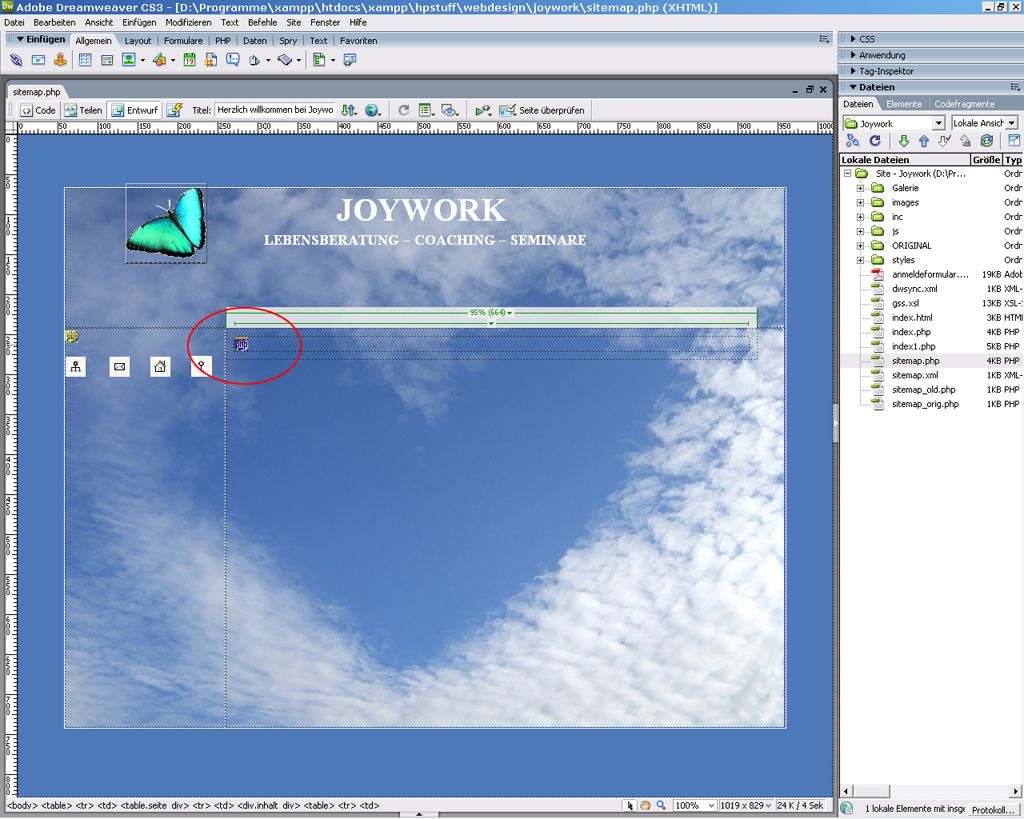Preview page in browser globe icon

(373, 110)
